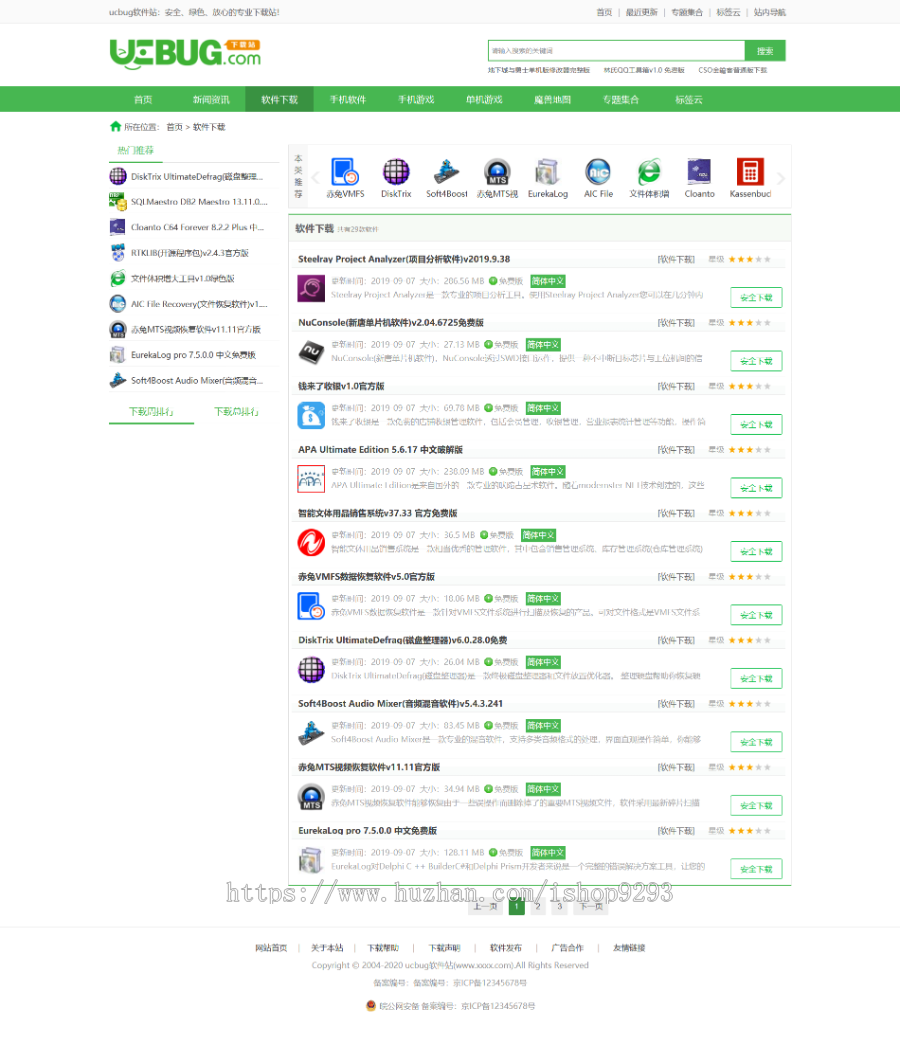Click 软件下载 category link of NuConsole row

[x=676, y=323]
